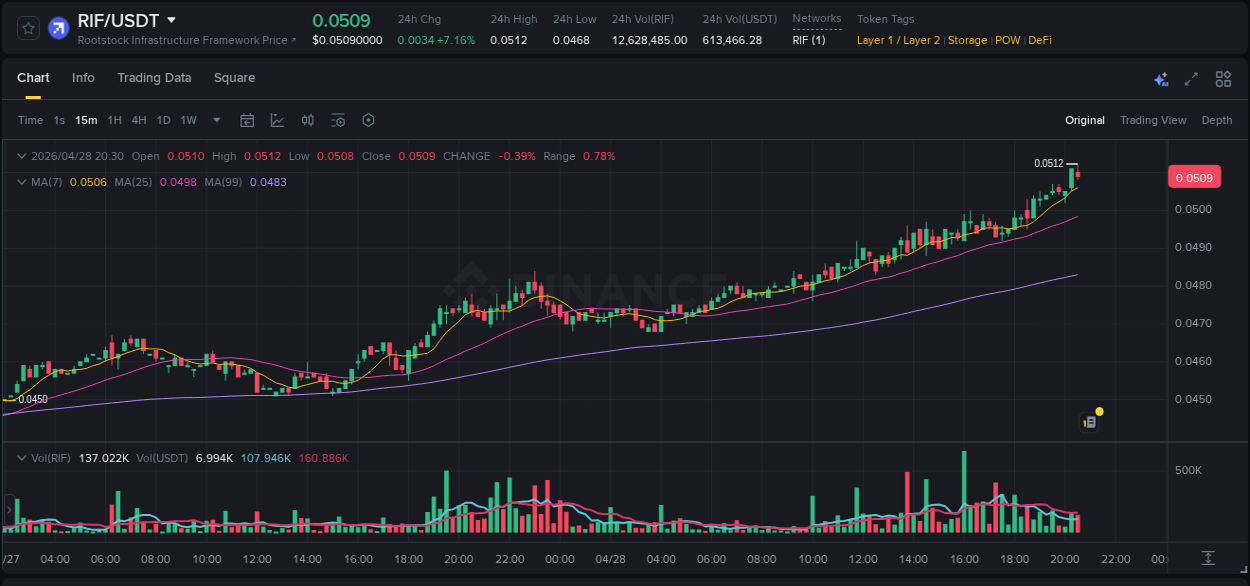This screenshot has width=1250, height=586.
Task: Collapse the MA indicator legend chevron
Action: point(22,182)
